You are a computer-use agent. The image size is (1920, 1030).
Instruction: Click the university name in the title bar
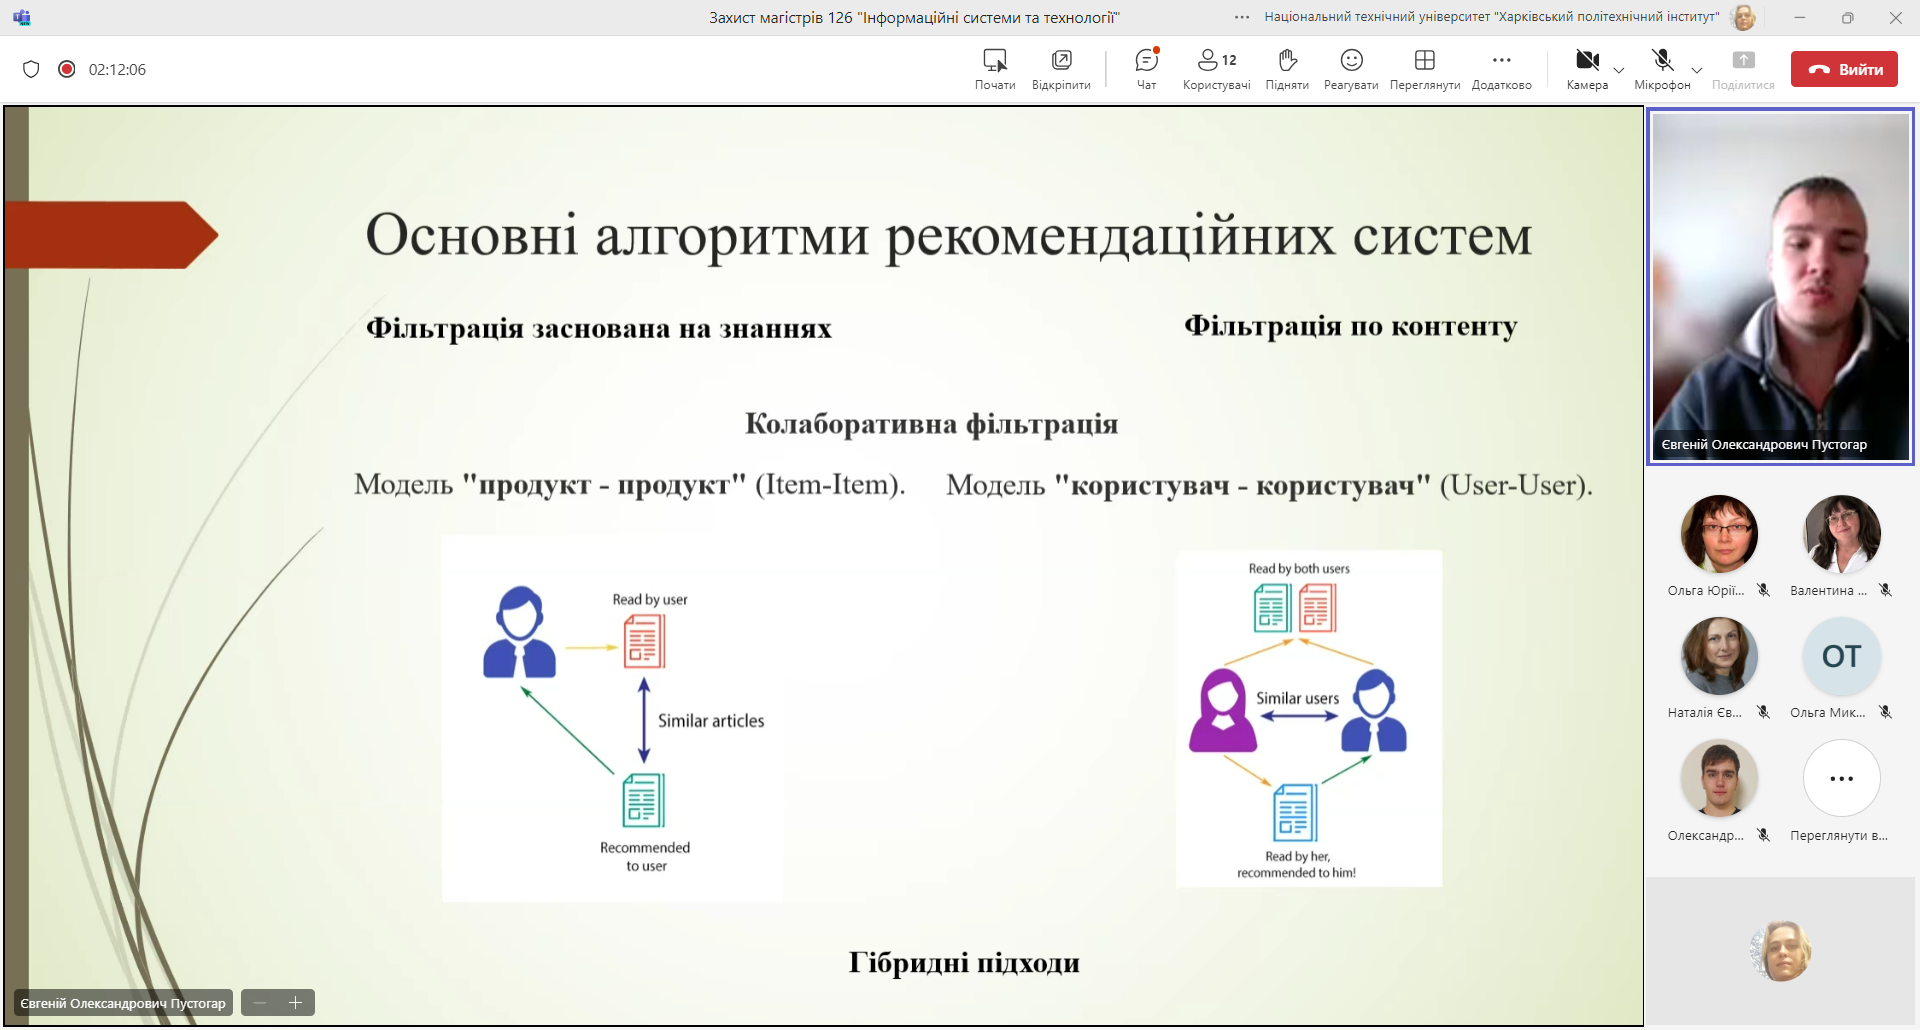click(x=1492, y=17)
